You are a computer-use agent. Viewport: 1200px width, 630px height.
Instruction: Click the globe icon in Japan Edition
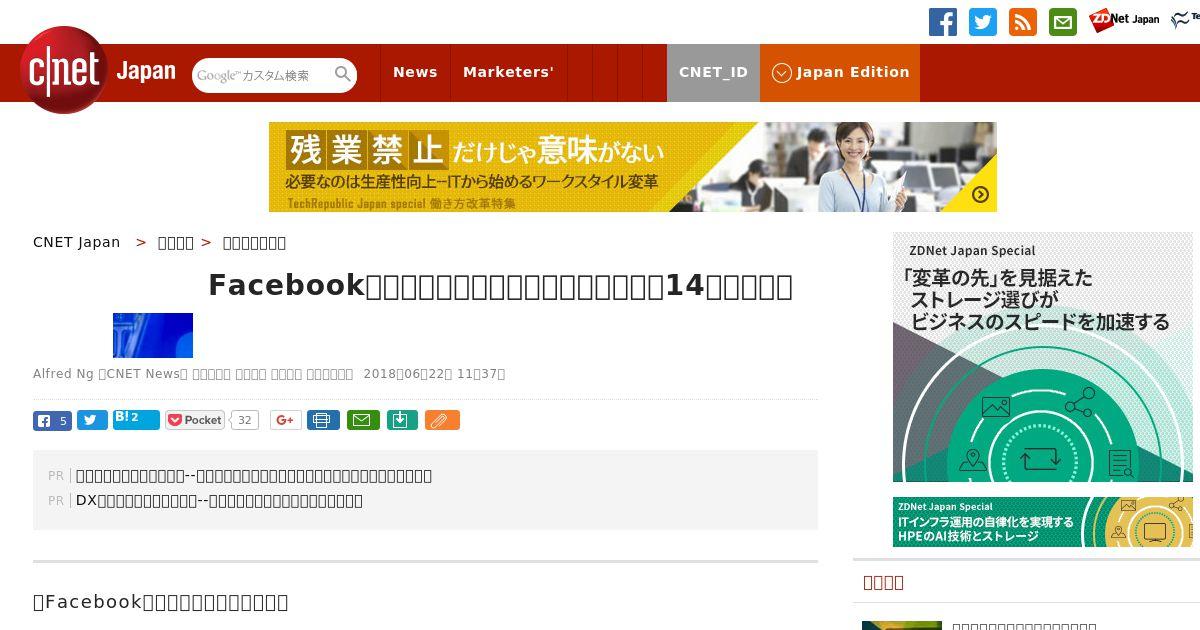point(782,73)
